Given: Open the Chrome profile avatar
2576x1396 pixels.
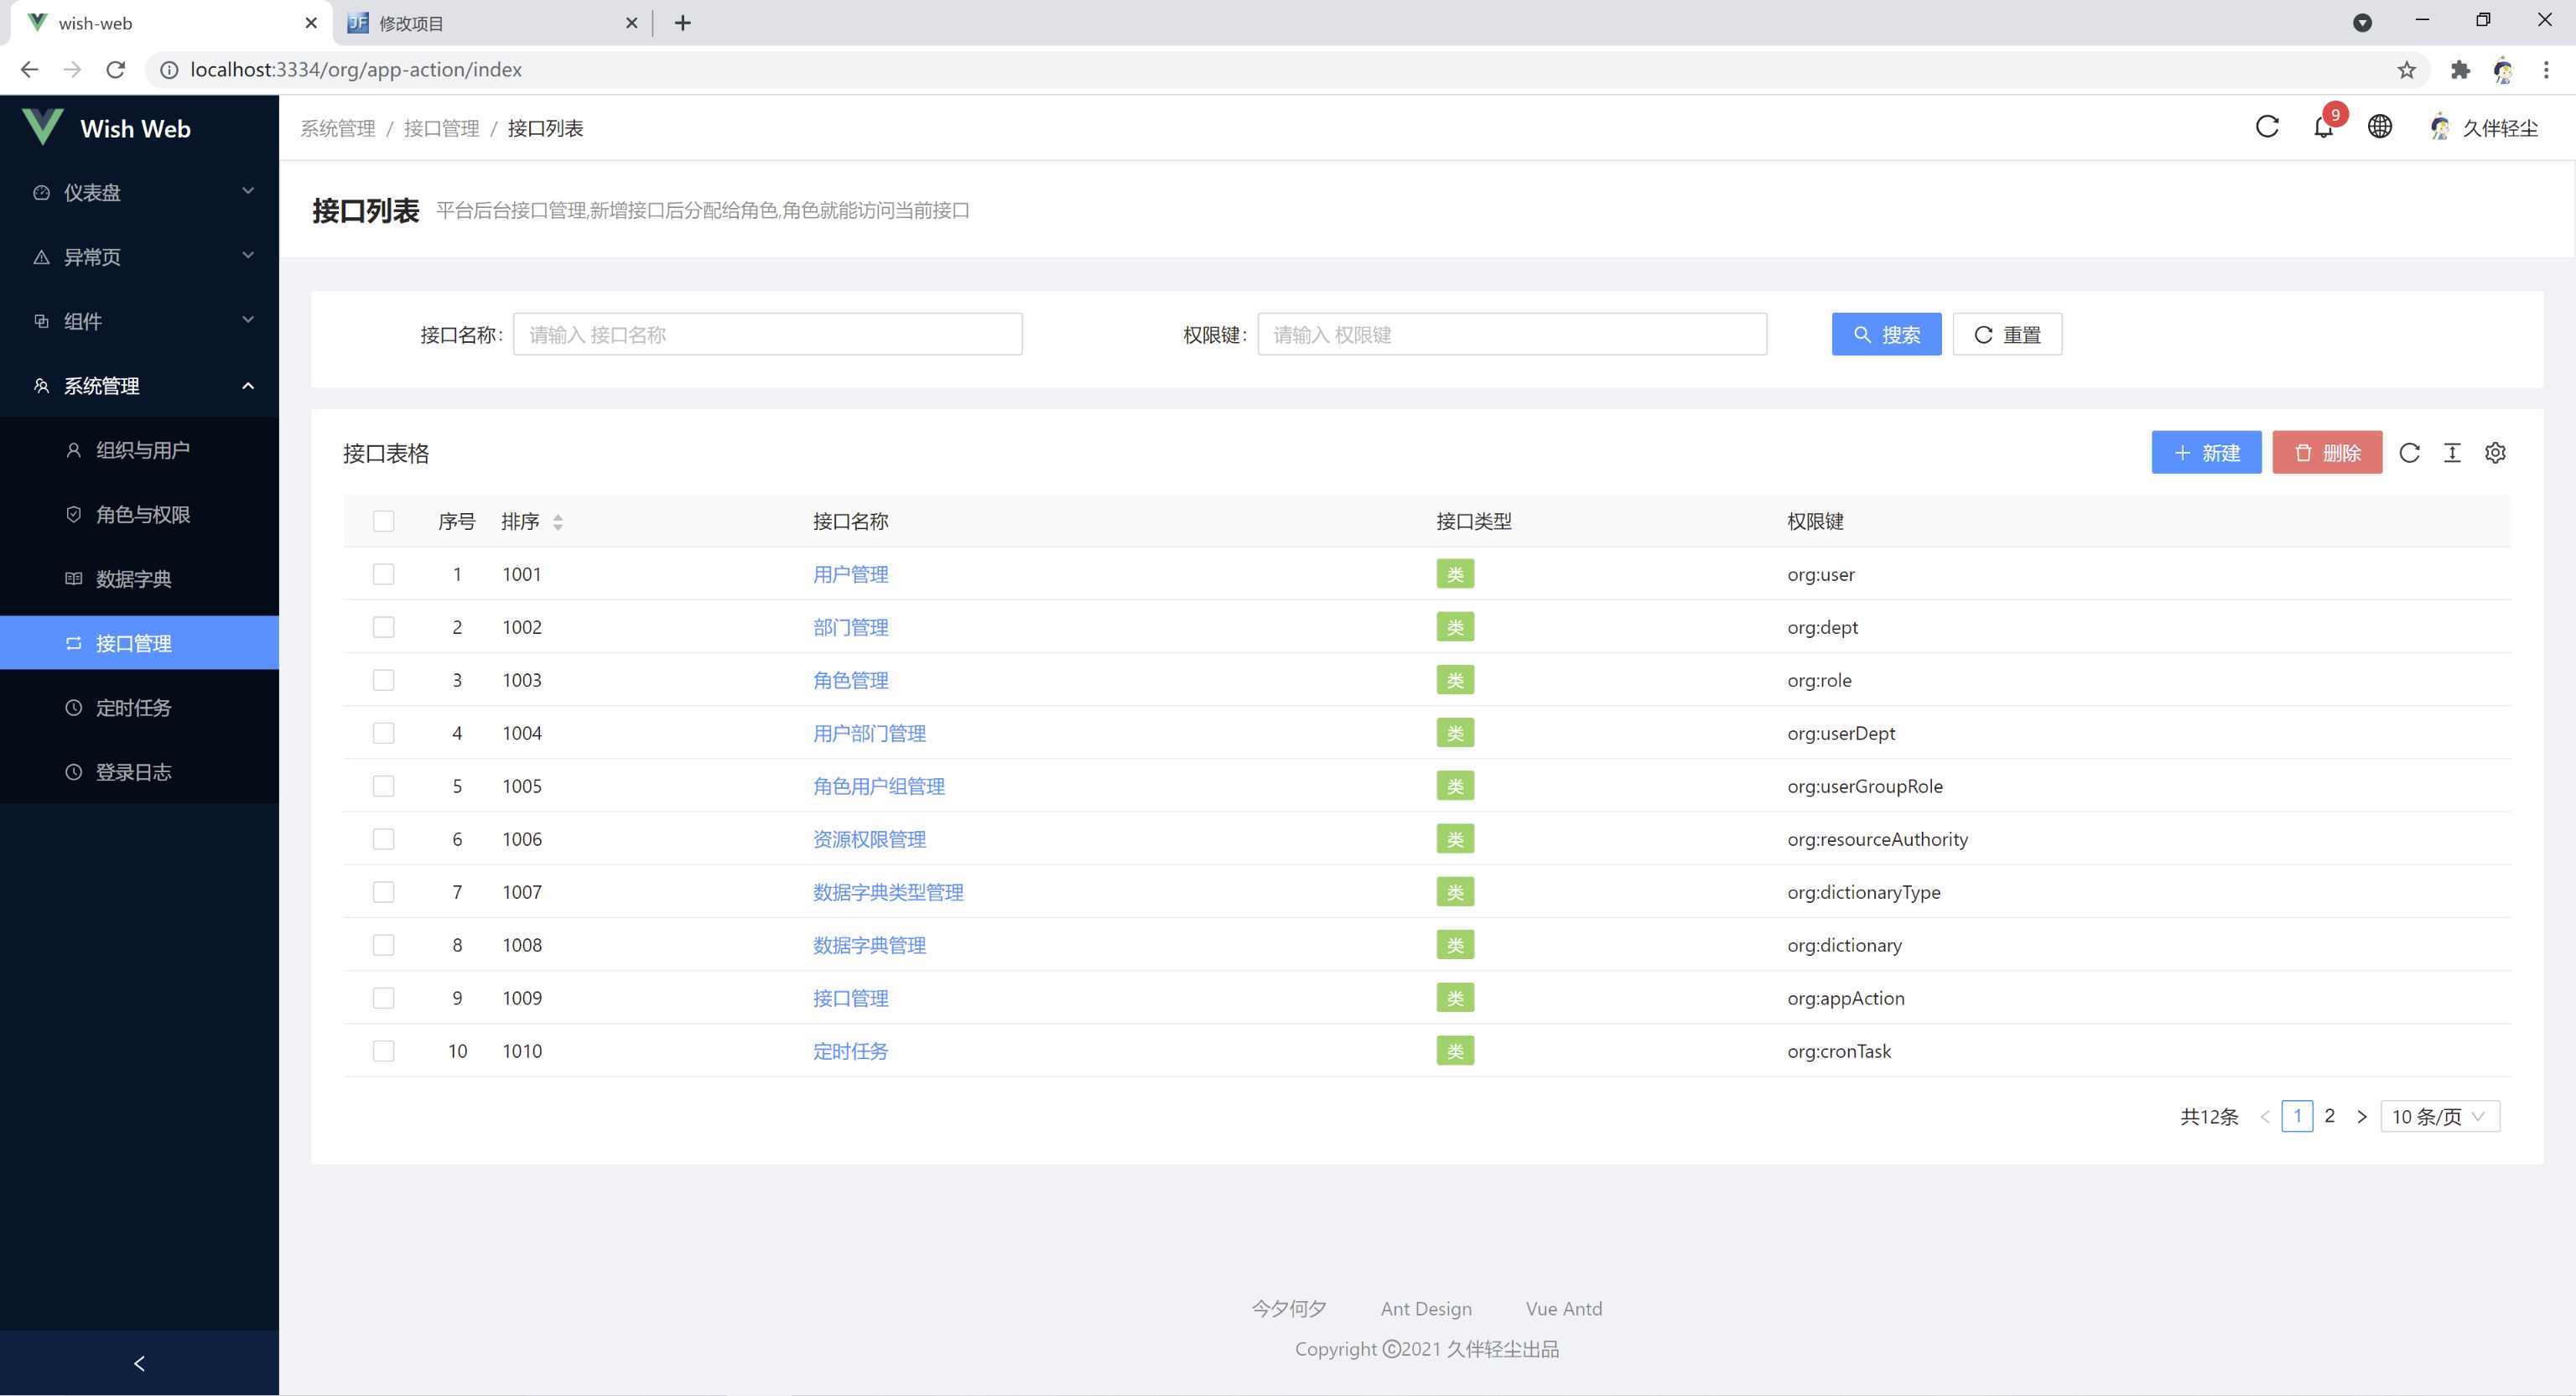Looking at the screenshot, I should point(2503,70).
